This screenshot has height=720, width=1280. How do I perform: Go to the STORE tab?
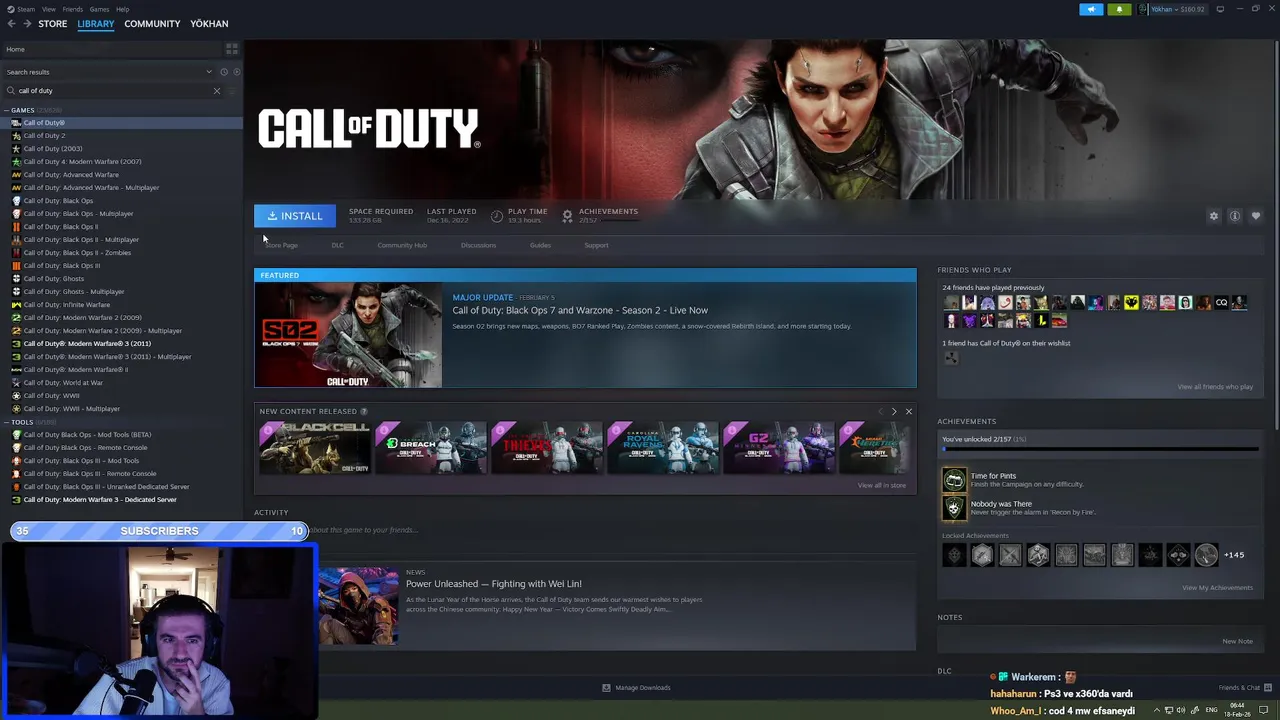click(53, 24)
